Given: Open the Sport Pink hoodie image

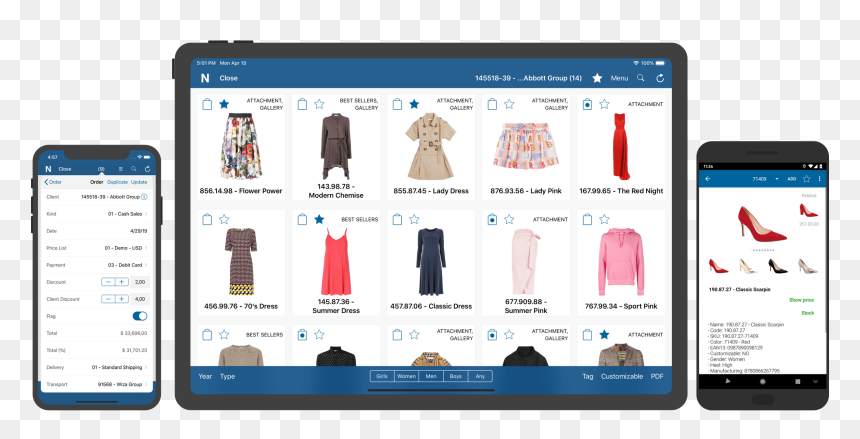Looking at the screenshot, I should (x=621, y=262).
